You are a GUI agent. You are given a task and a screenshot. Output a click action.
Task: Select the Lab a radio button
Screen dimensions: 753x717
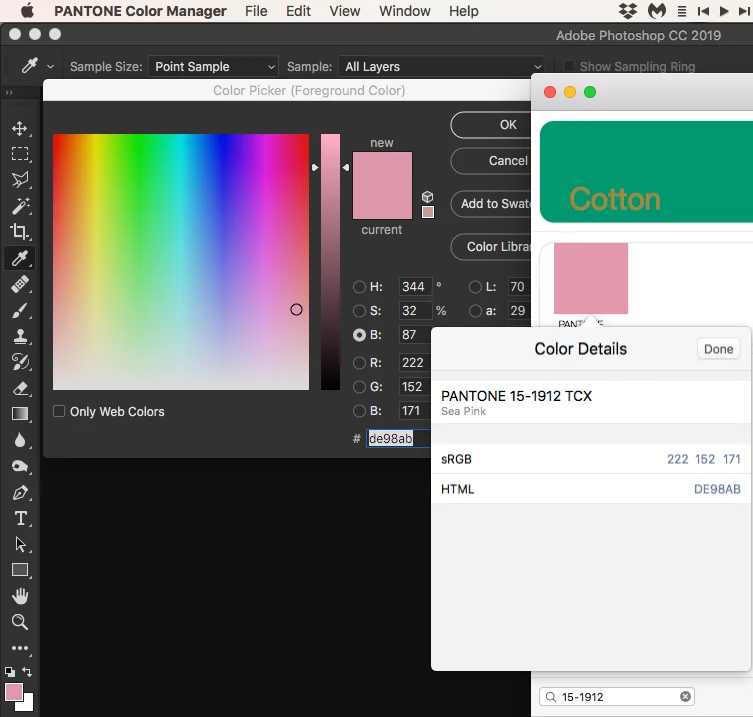coord(475,311)
